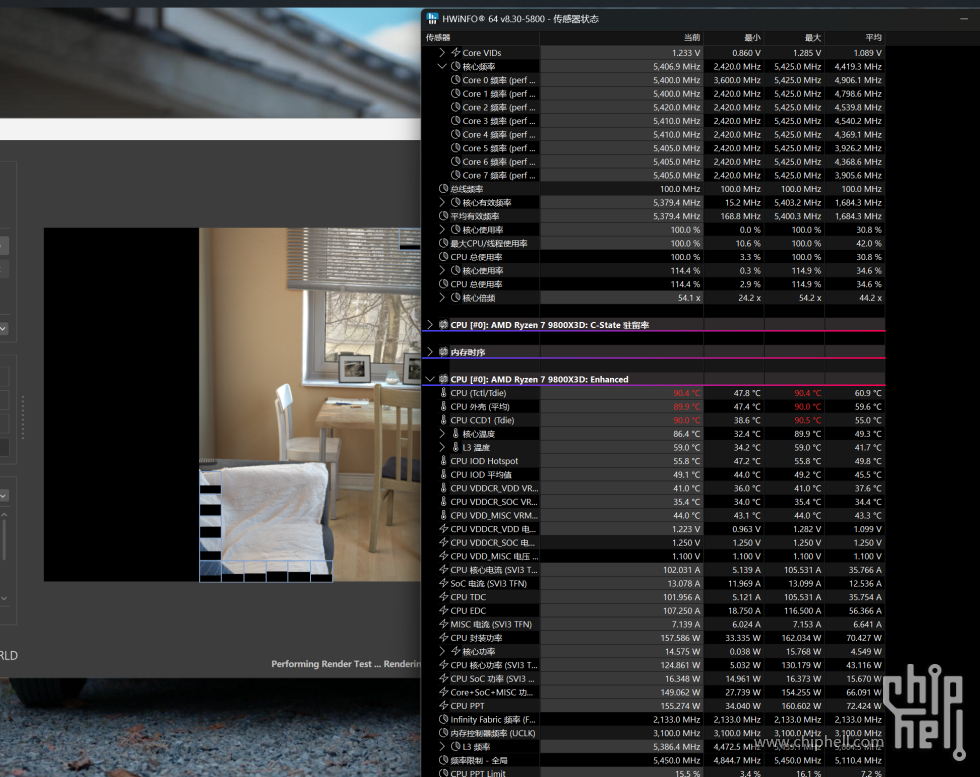Image resolution: width=980 pixels, height=777 pixels.
Task: Expand the Core VIDs group
Action: tap(442, 53)
